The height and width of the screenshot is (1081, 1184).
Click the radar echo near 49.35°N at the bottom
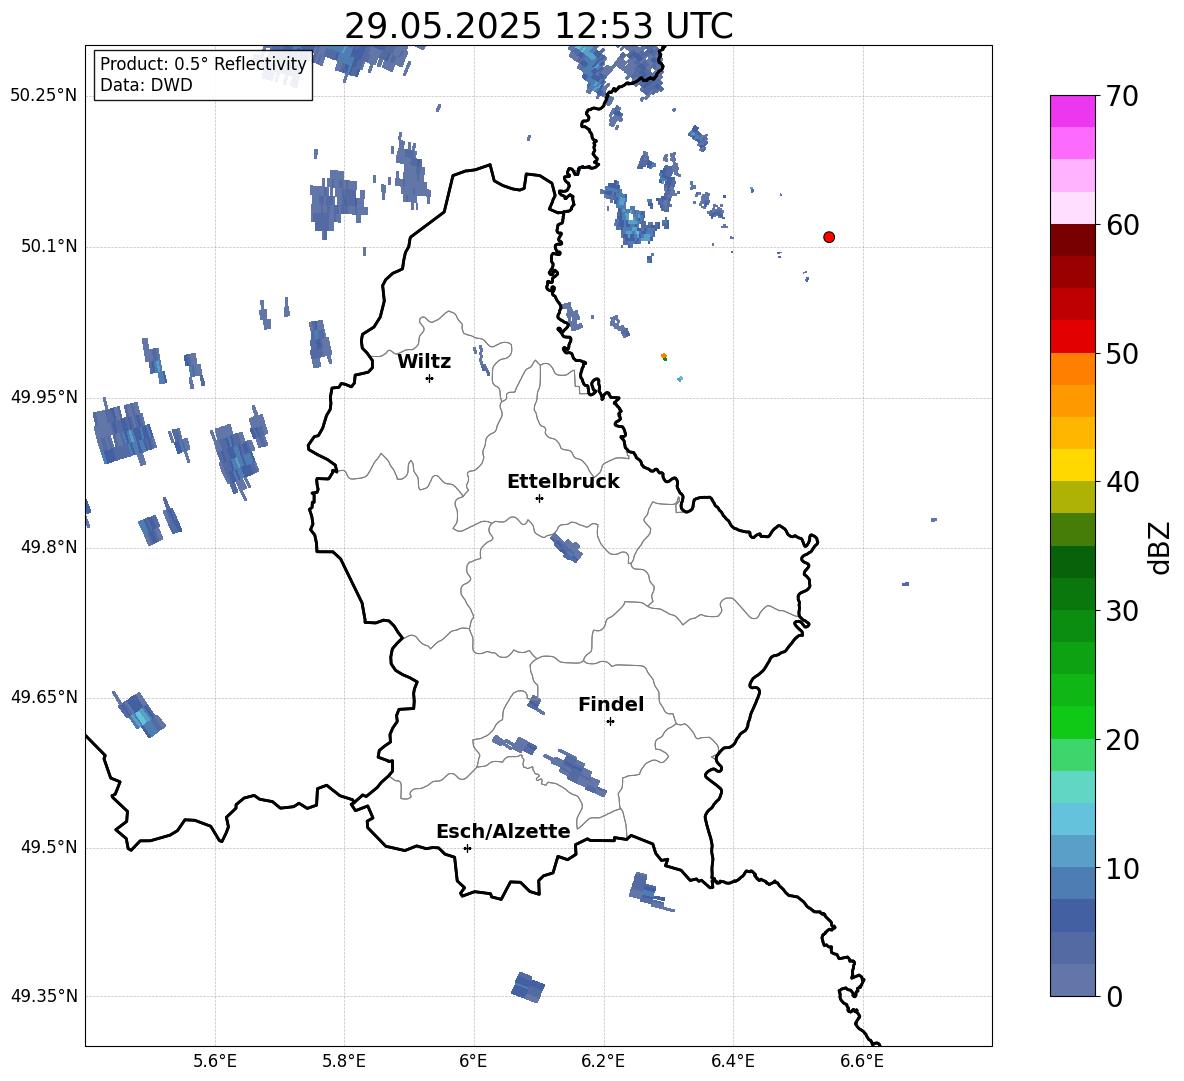[x=528, y=987]
